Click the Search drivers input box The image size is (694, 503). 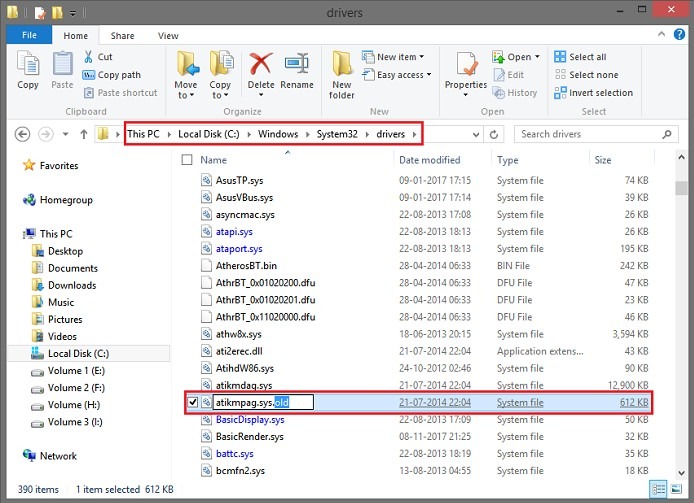(x=583, y=134)
